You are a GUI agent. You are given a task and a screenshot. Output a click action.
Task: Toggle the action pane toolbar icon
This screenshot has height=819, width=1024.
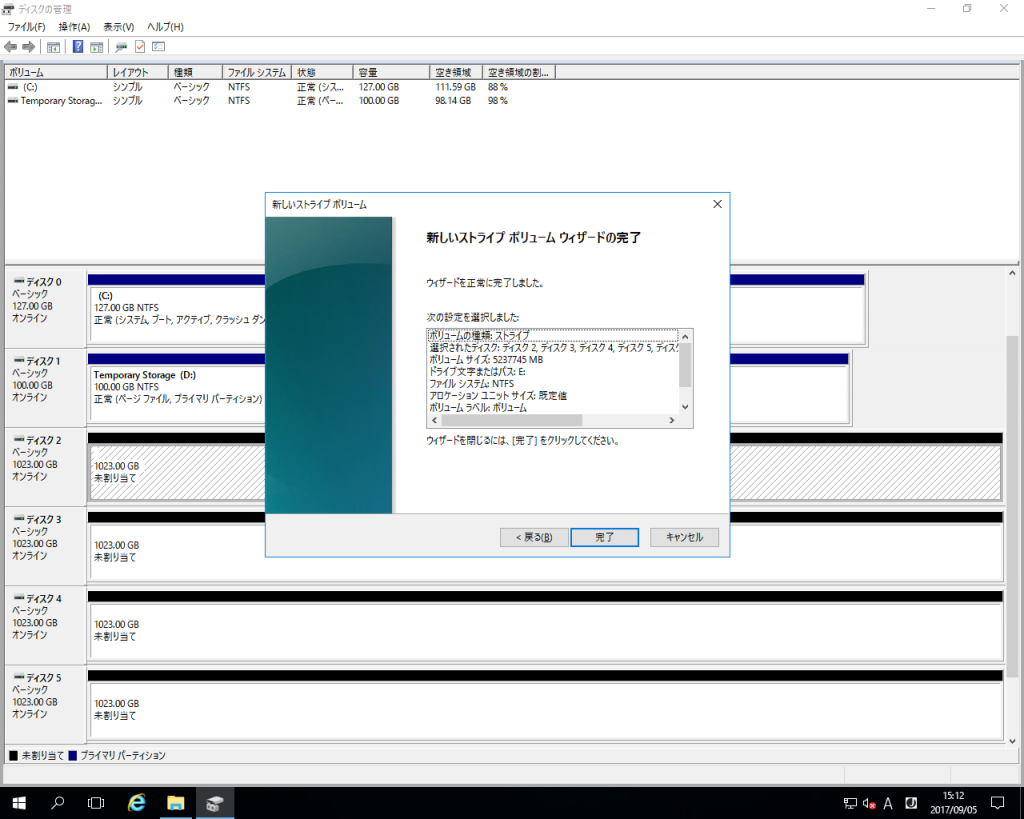coord(97,47)
